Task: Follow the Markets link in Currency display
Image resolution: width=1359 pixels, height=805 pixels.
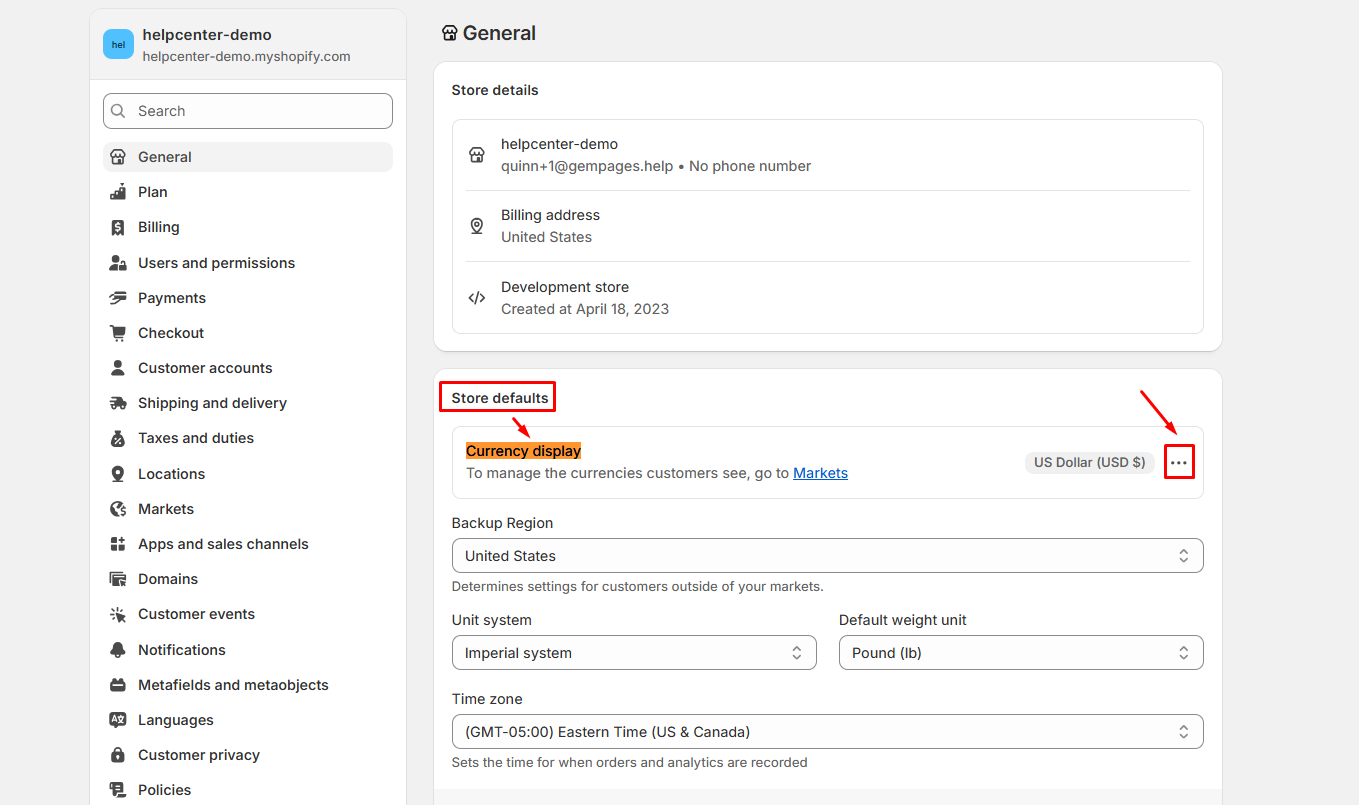Action: coord(820,473)
